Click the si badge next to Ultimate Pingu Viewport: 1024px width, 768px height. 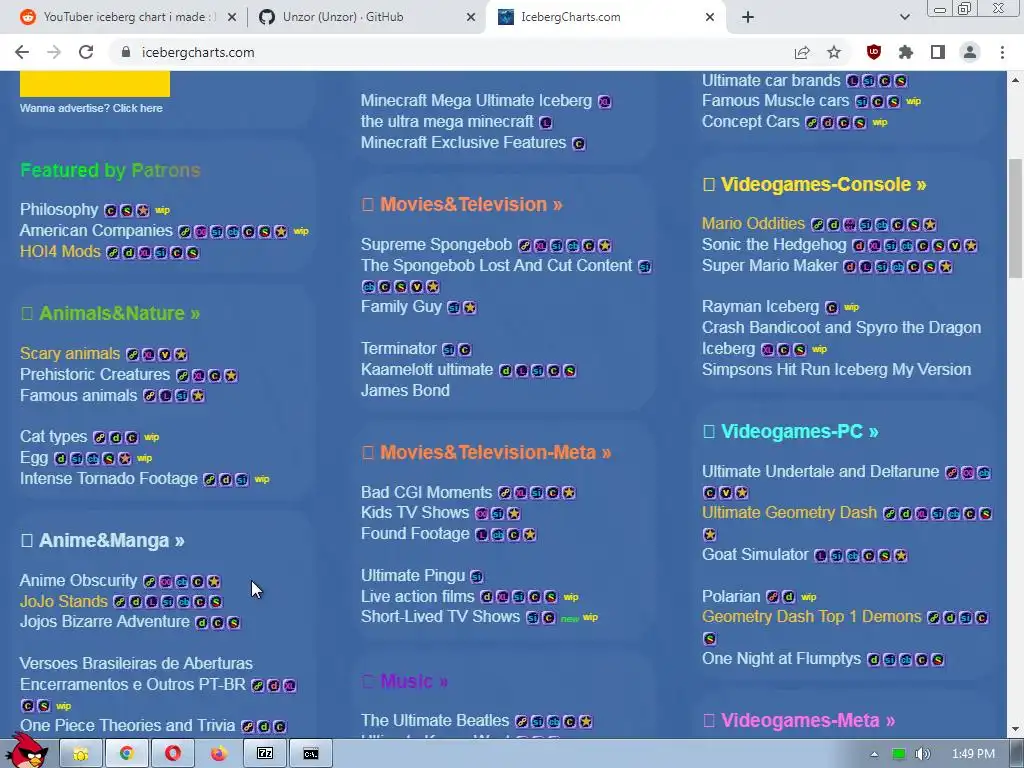point(477,577)
